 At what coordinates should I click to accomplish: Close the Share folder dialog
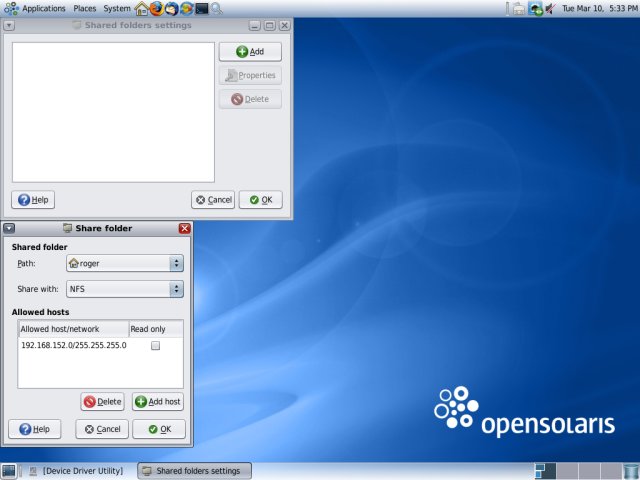(184, 228)
